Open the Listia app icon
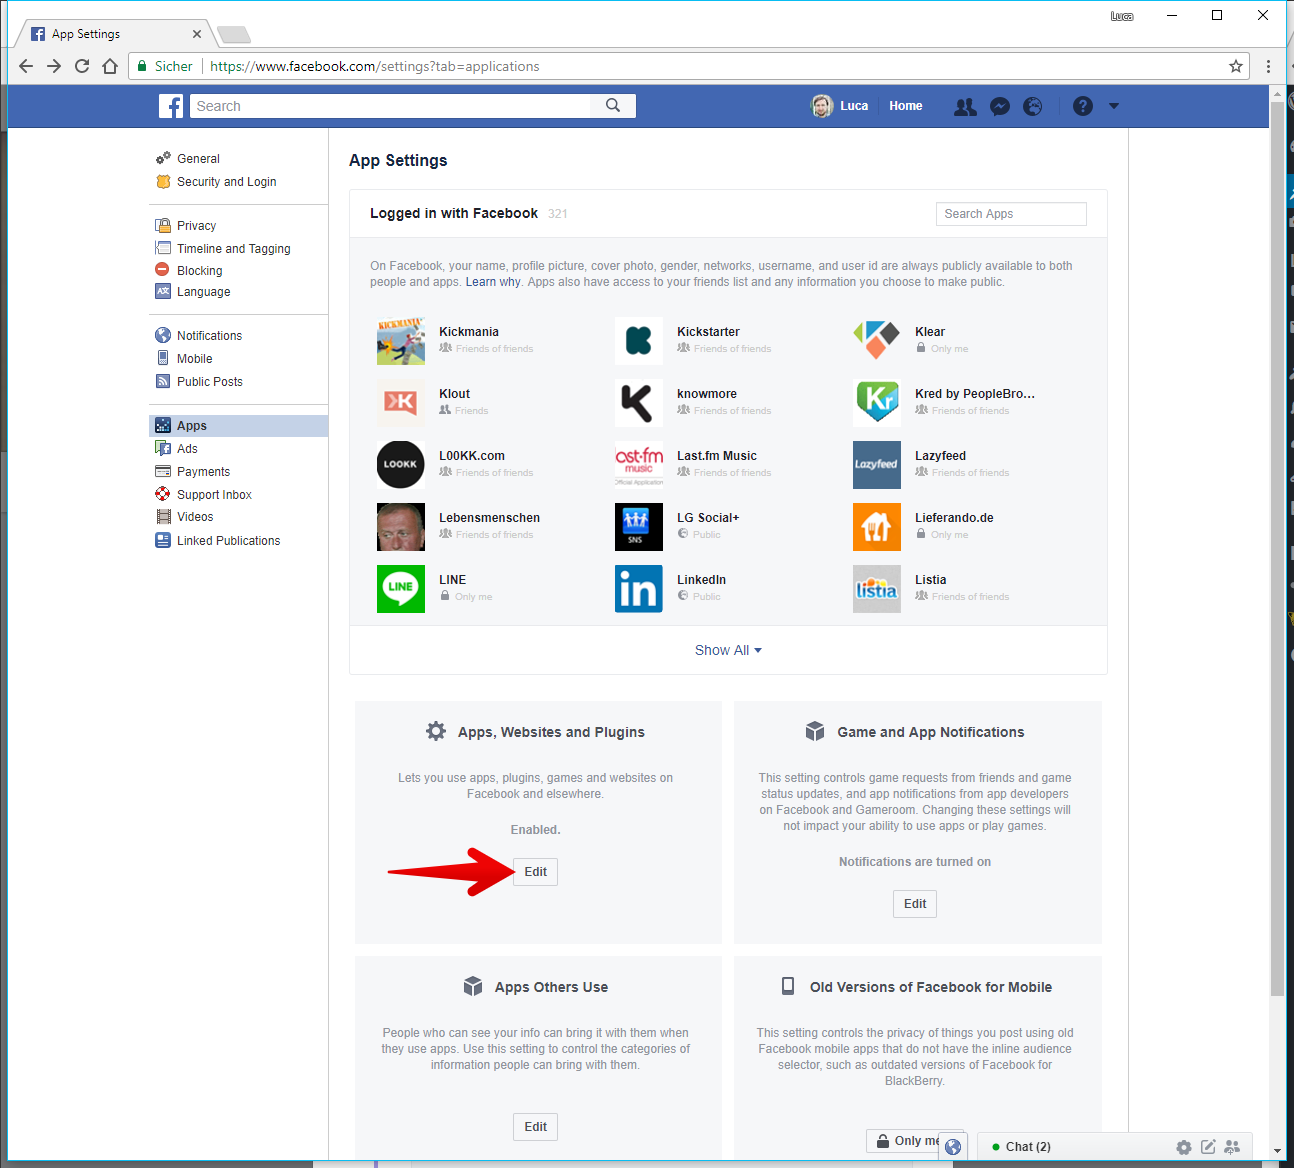Image resolution: width=1294 pixels, height=1168 pixels. 877,589
